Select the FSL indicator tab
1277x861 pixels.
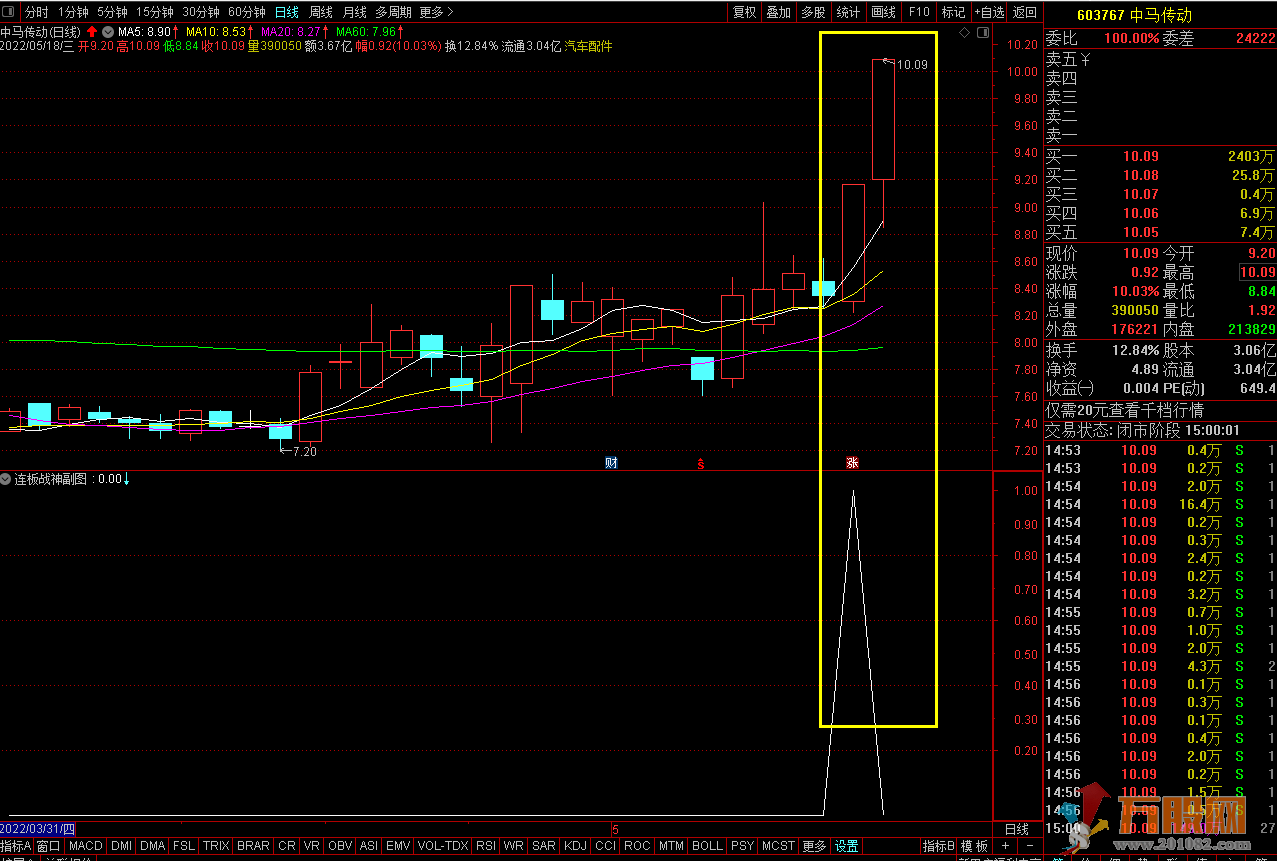(184, 846)
